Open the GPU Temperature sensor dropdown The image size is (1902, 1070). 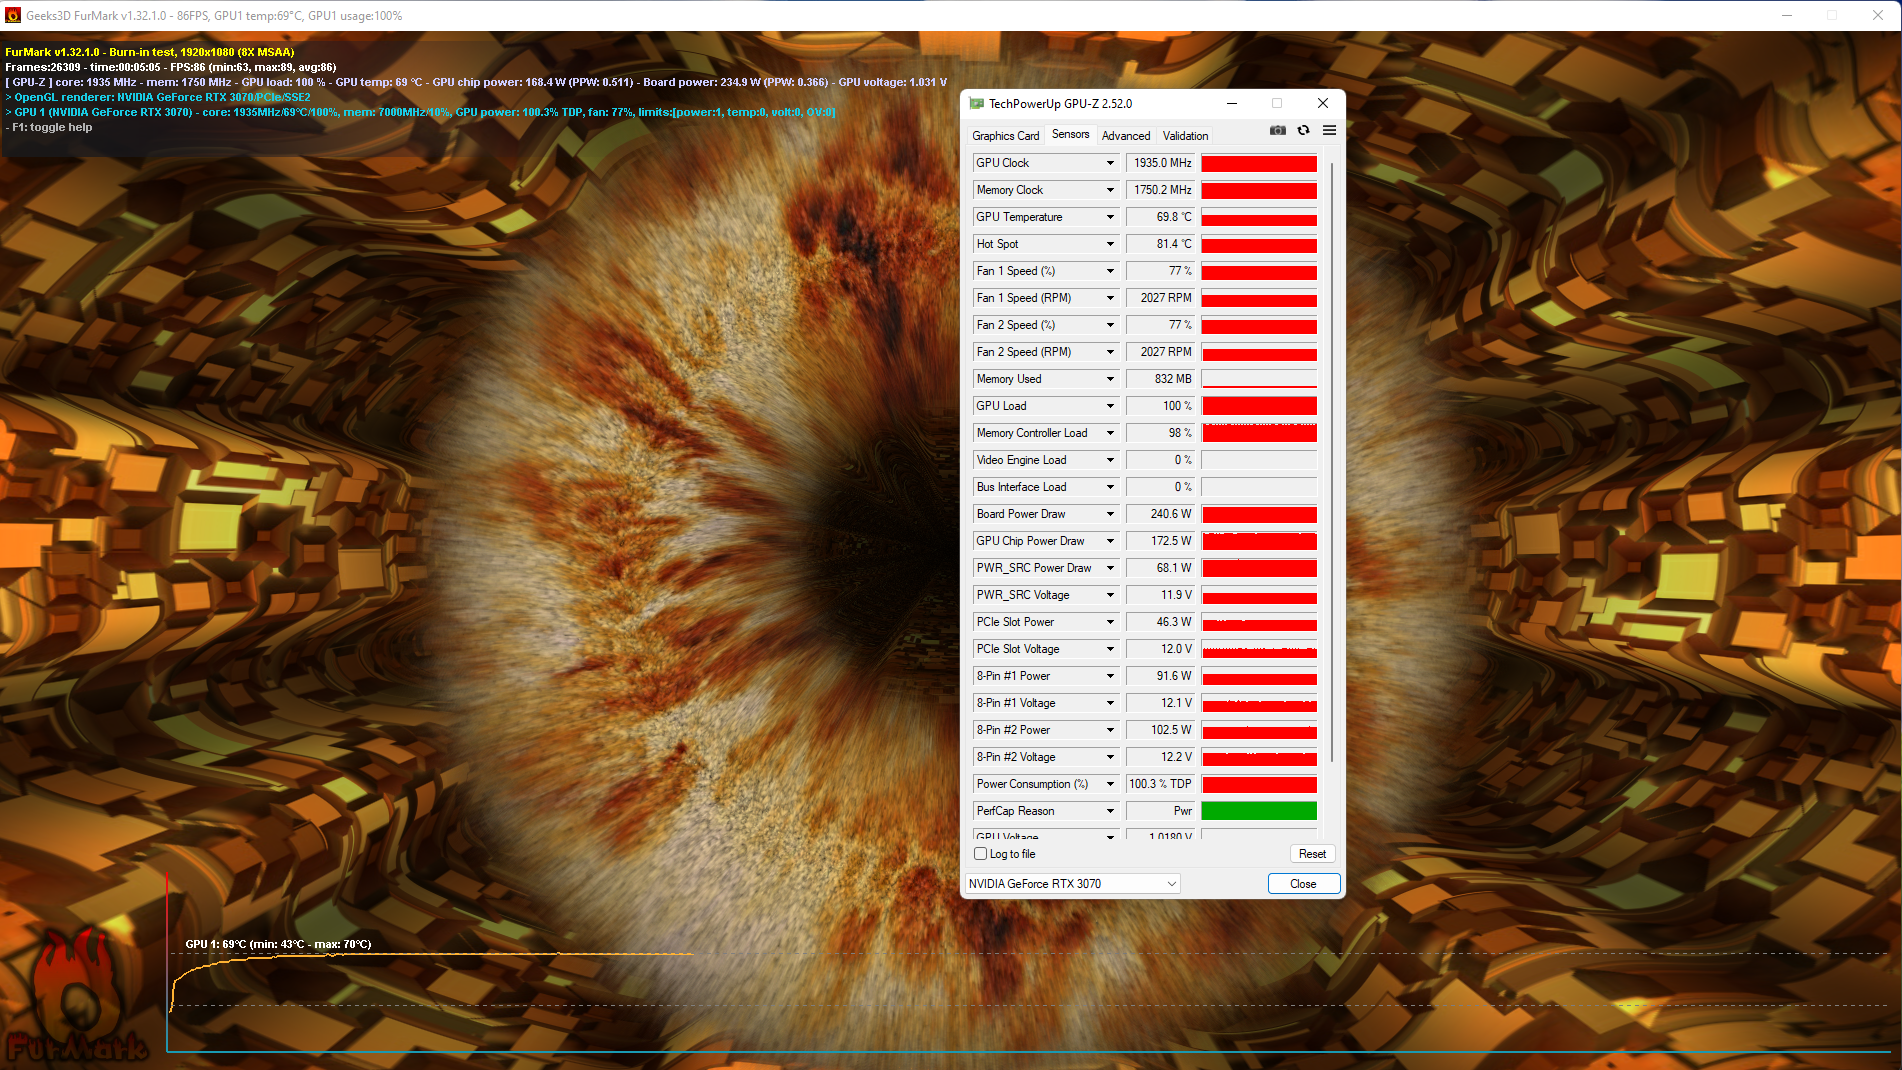pos(1110,217)
